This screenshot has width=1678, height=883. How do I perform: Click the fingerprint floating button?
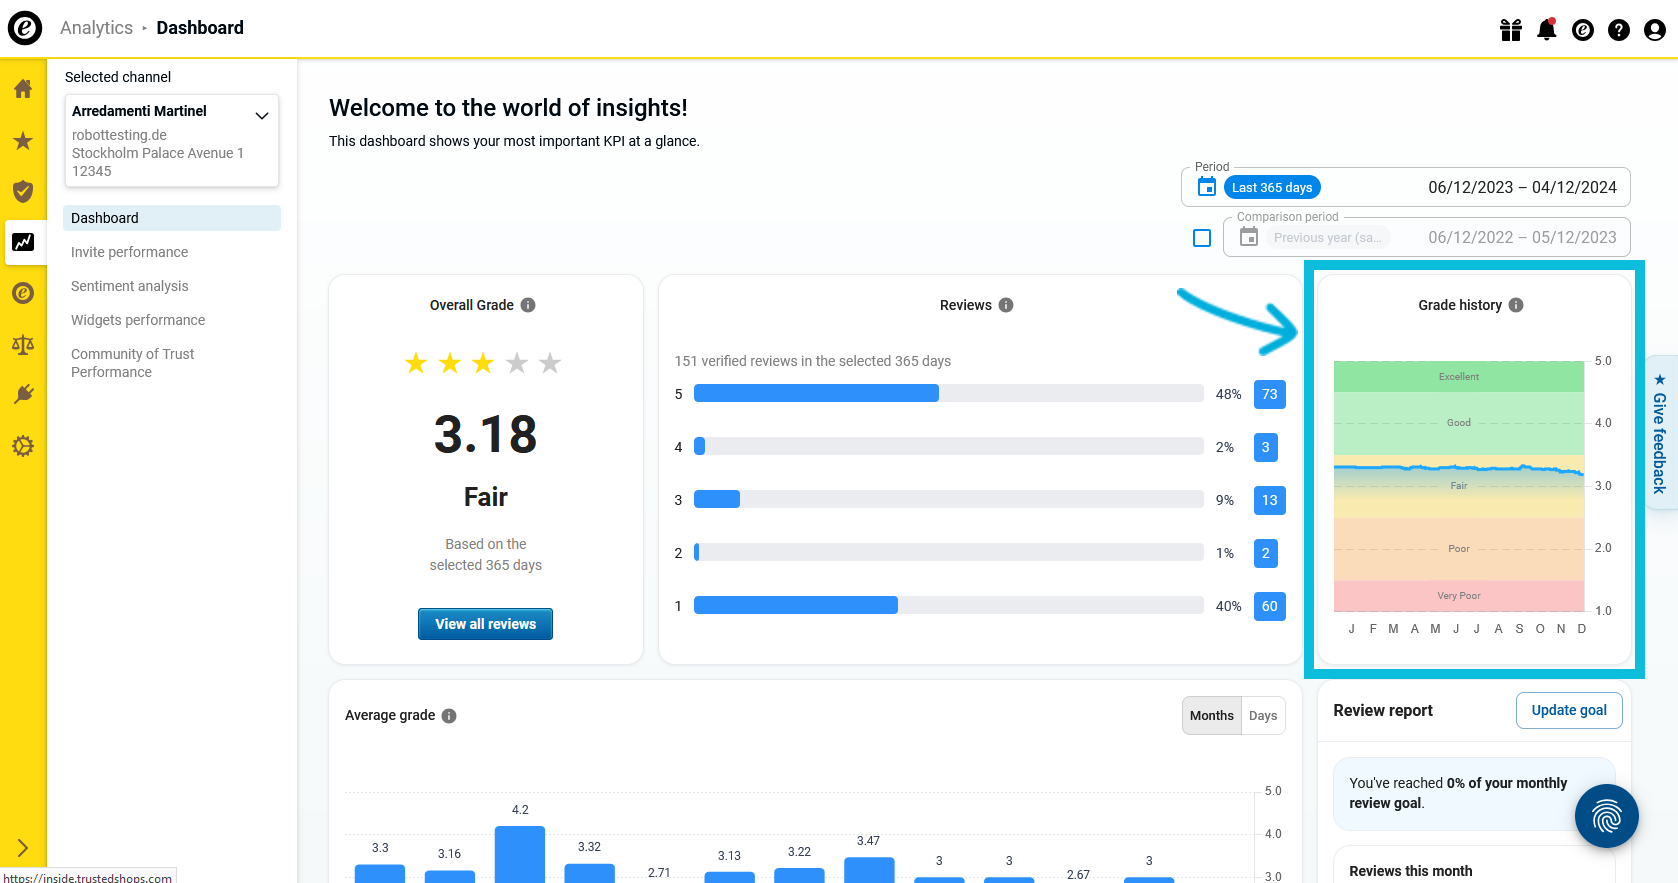(x=1606, y=816)
